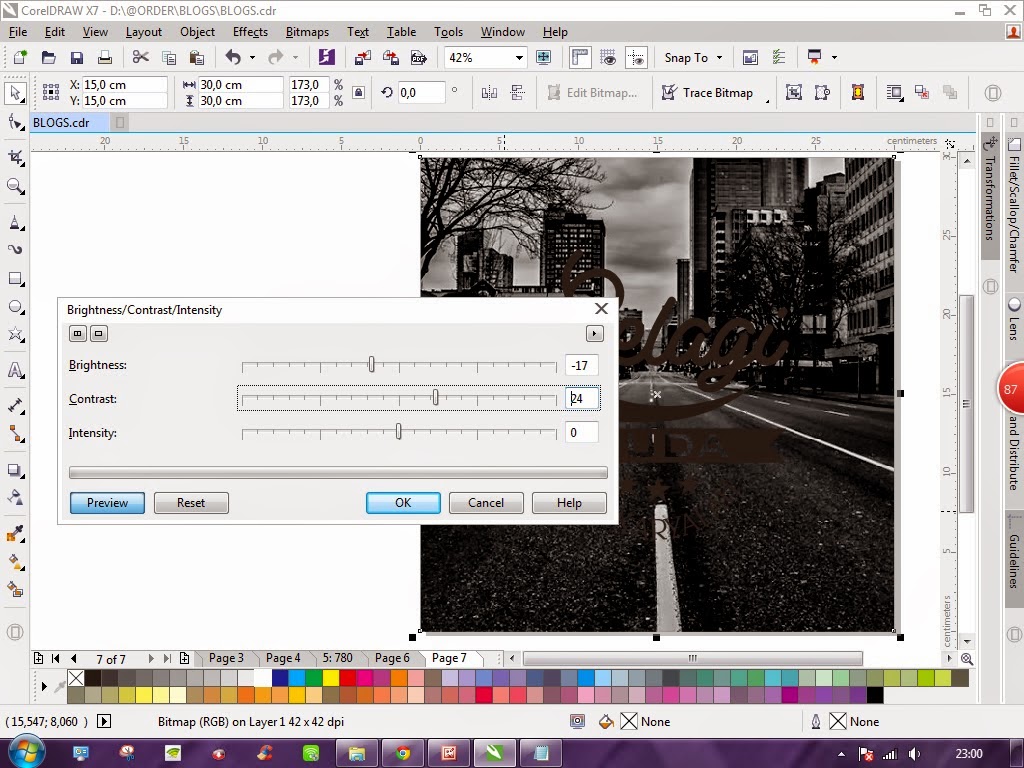Click the Contrast slider handle

point(437,398)
